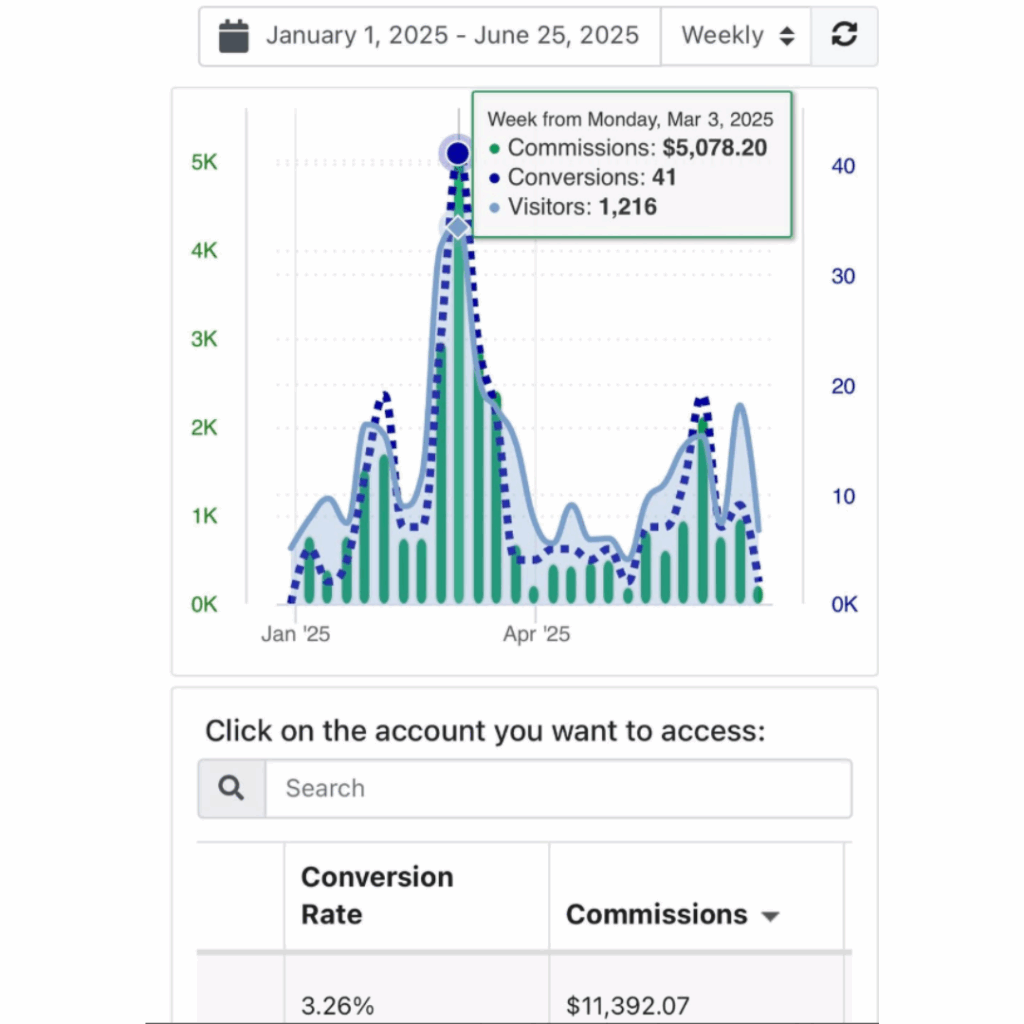
Task: Click the Apr '25 x-axis label
Action: click(536, 634)
